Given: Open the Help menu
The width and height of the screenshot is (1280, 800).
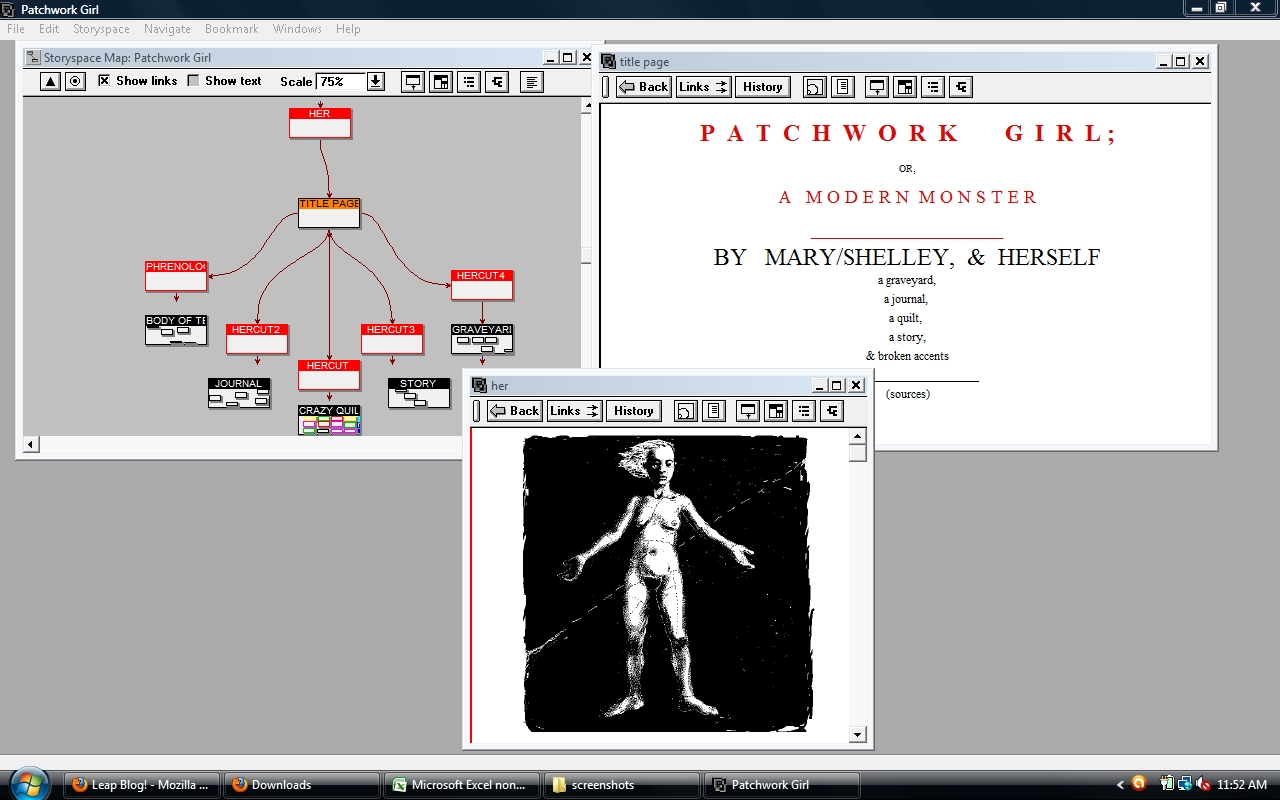Looking at the screenshot, I should click(x=348, y=29).
